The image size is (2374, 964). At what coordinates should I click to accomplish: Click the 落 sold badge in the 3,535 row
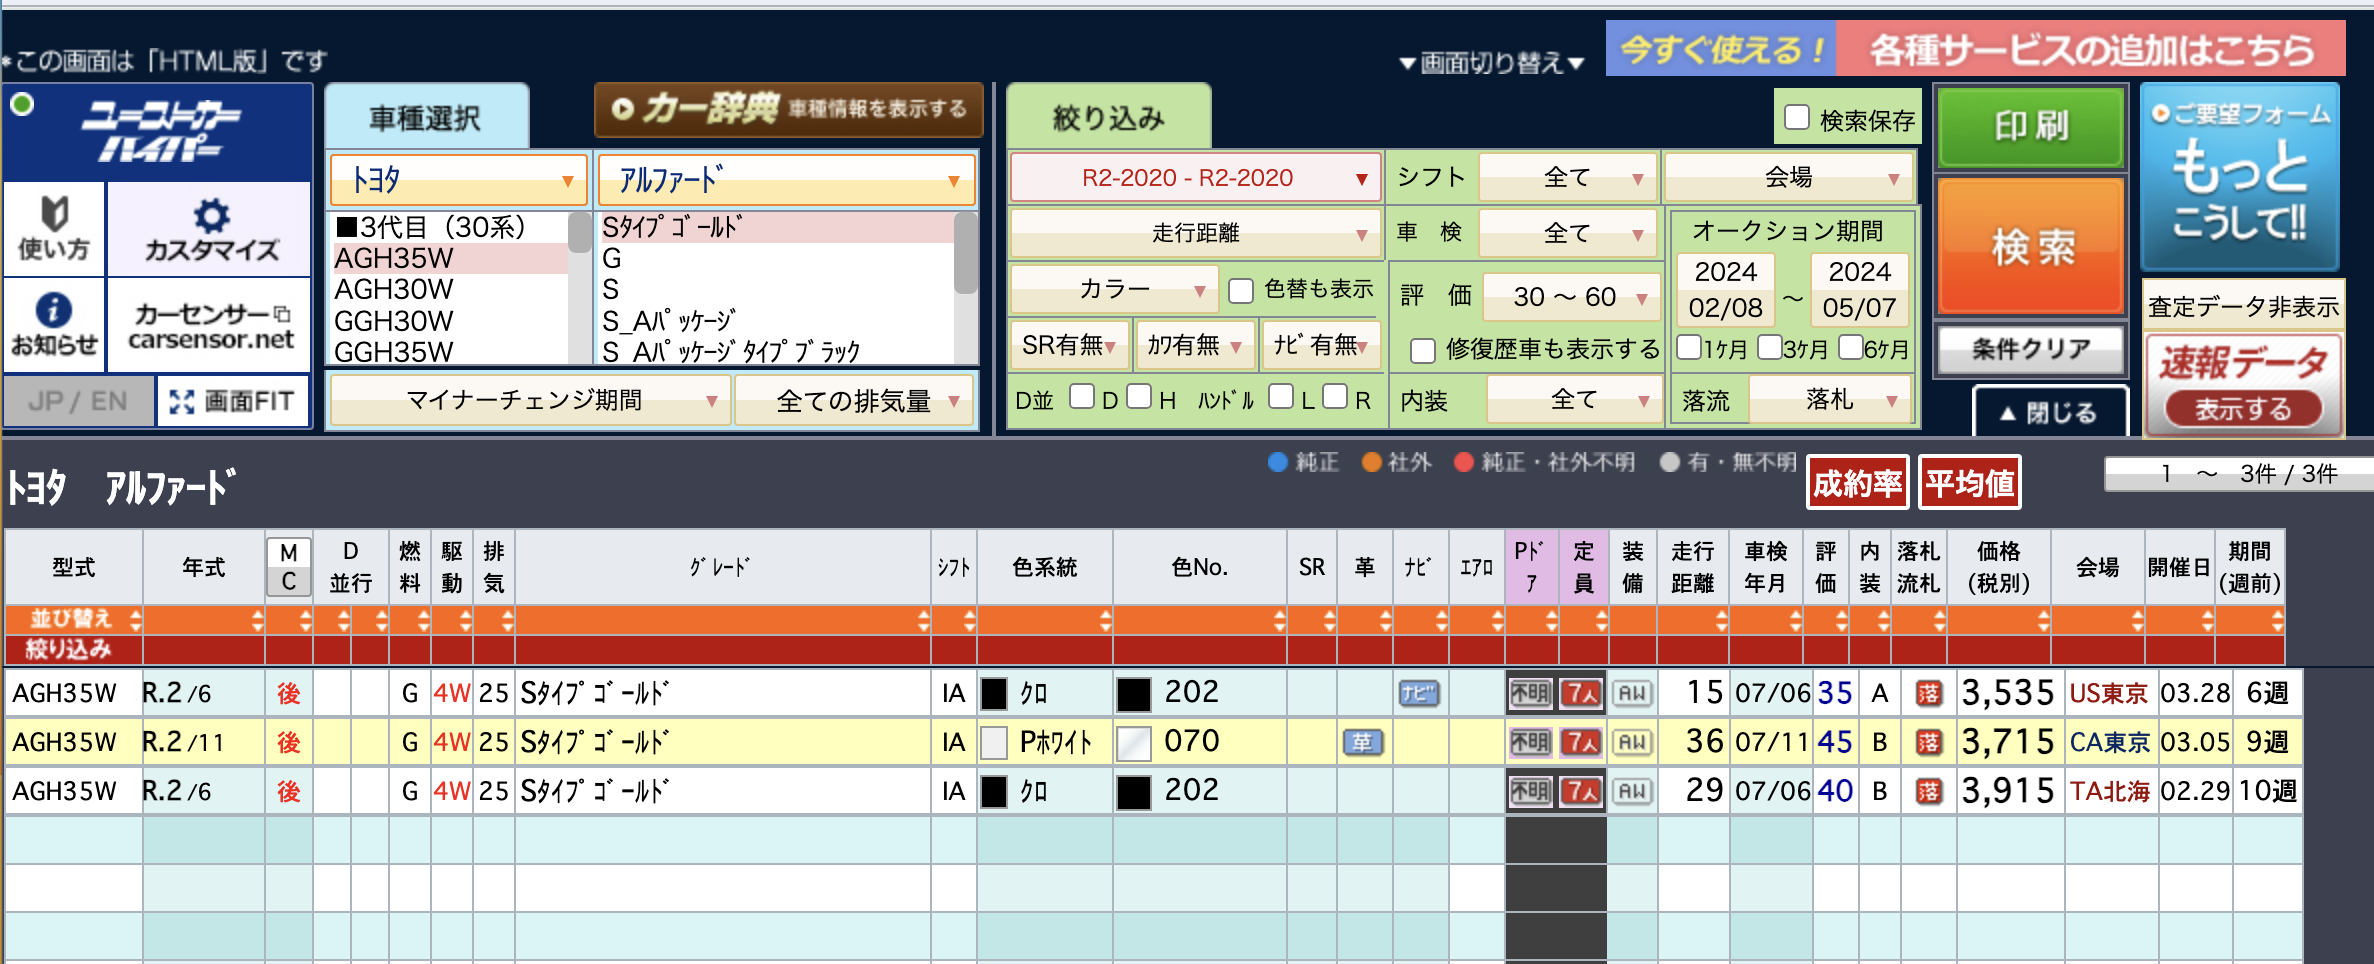coord(1928,693)
